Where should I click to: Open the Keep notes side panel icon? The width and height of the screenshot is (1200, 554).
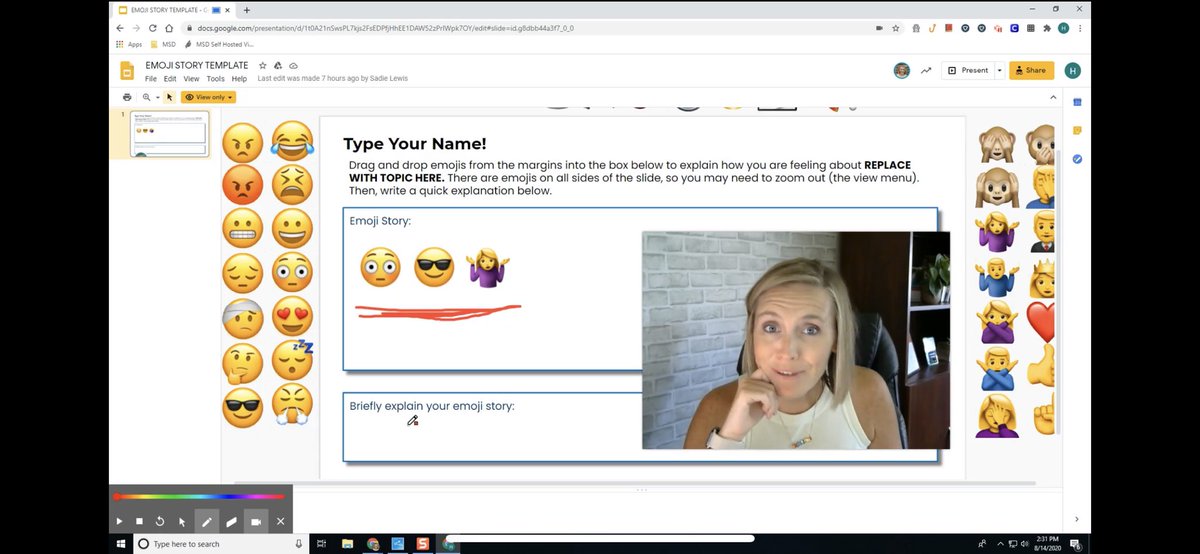[1077, 130]
